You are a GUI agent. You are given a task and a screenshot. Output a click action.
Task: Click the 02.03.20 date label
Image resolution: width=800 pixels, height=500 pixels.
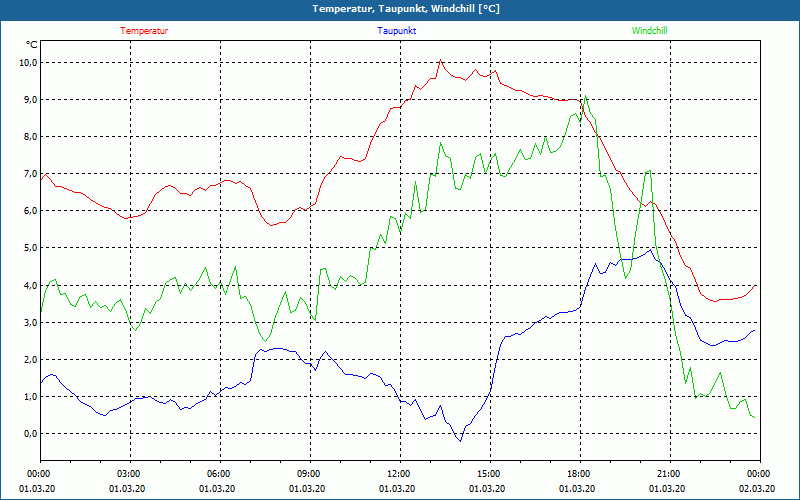coord(757,489)
